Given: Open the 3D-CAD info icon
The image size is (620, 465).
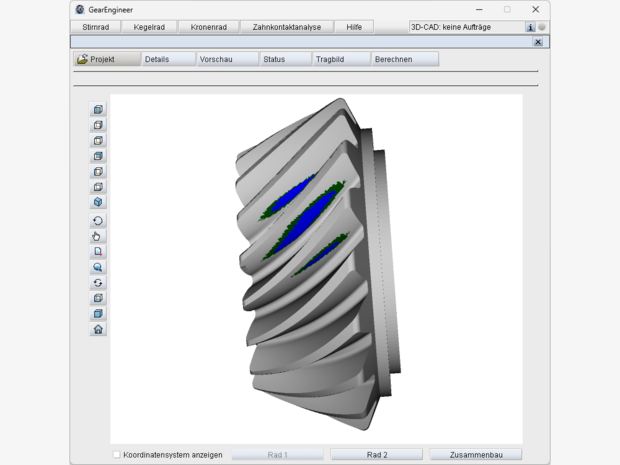Looking at the screenshot, I should click(530, 27).
